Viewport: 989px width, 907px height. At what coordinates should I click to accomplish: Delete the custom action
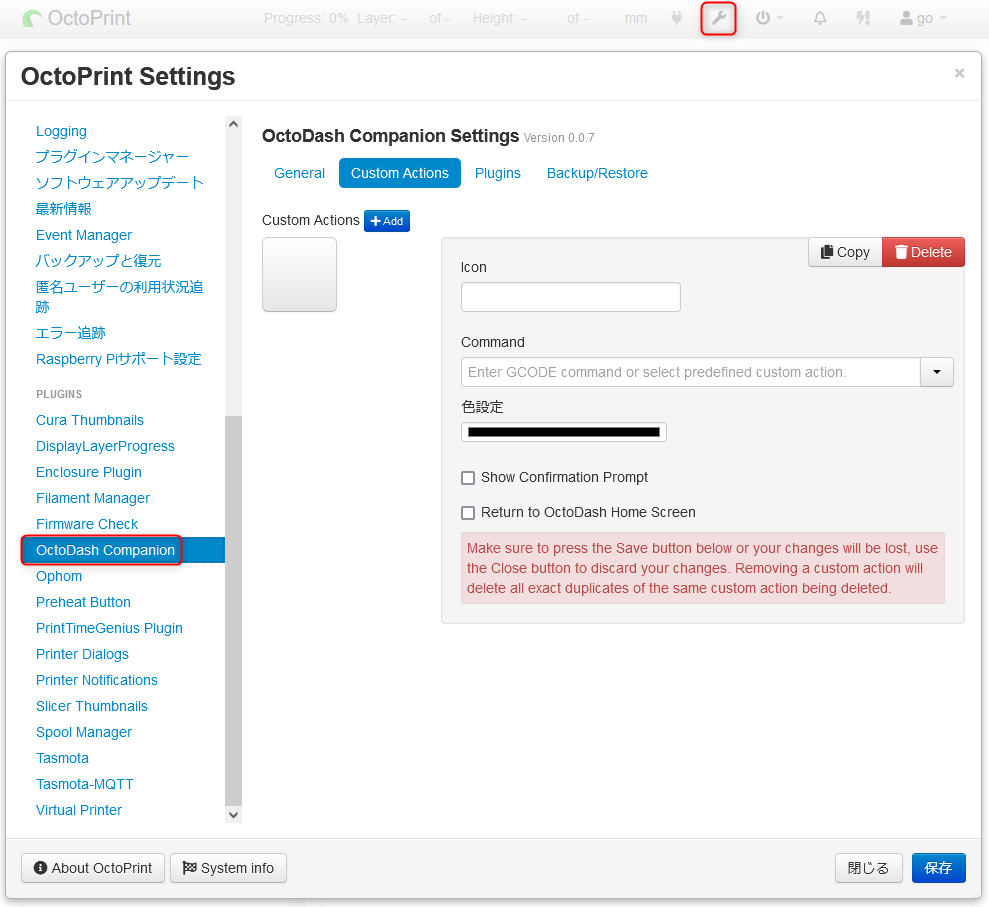tap(923, 252)
